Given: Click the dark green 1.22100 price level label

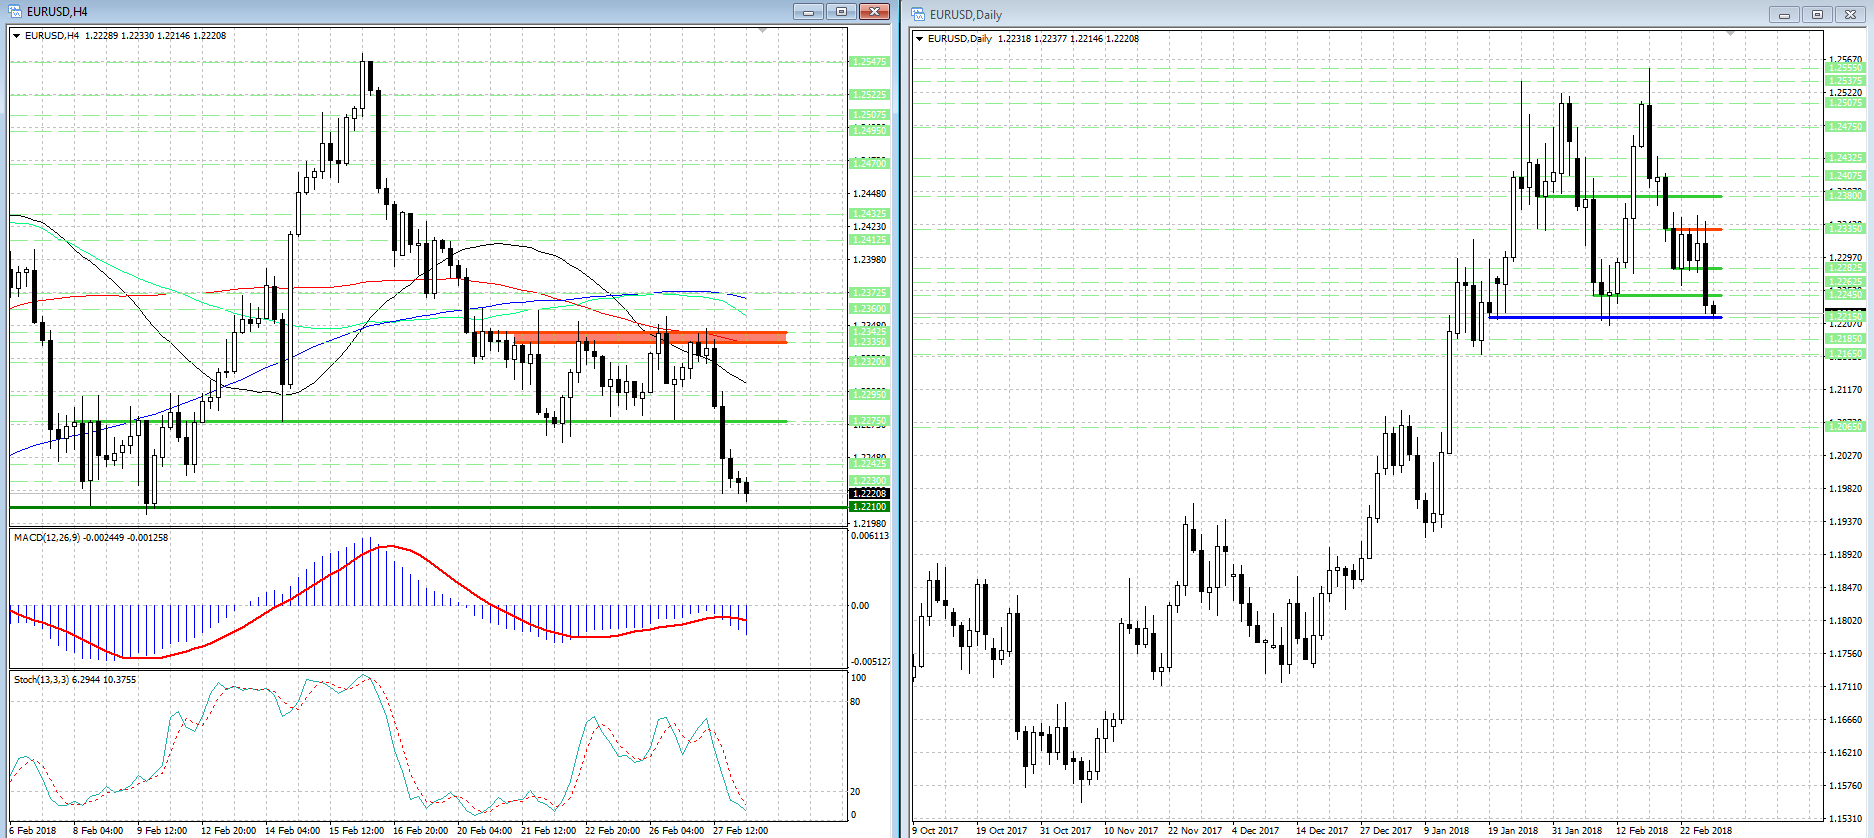Looking at the screenshot, I should (x=868, y=507).
